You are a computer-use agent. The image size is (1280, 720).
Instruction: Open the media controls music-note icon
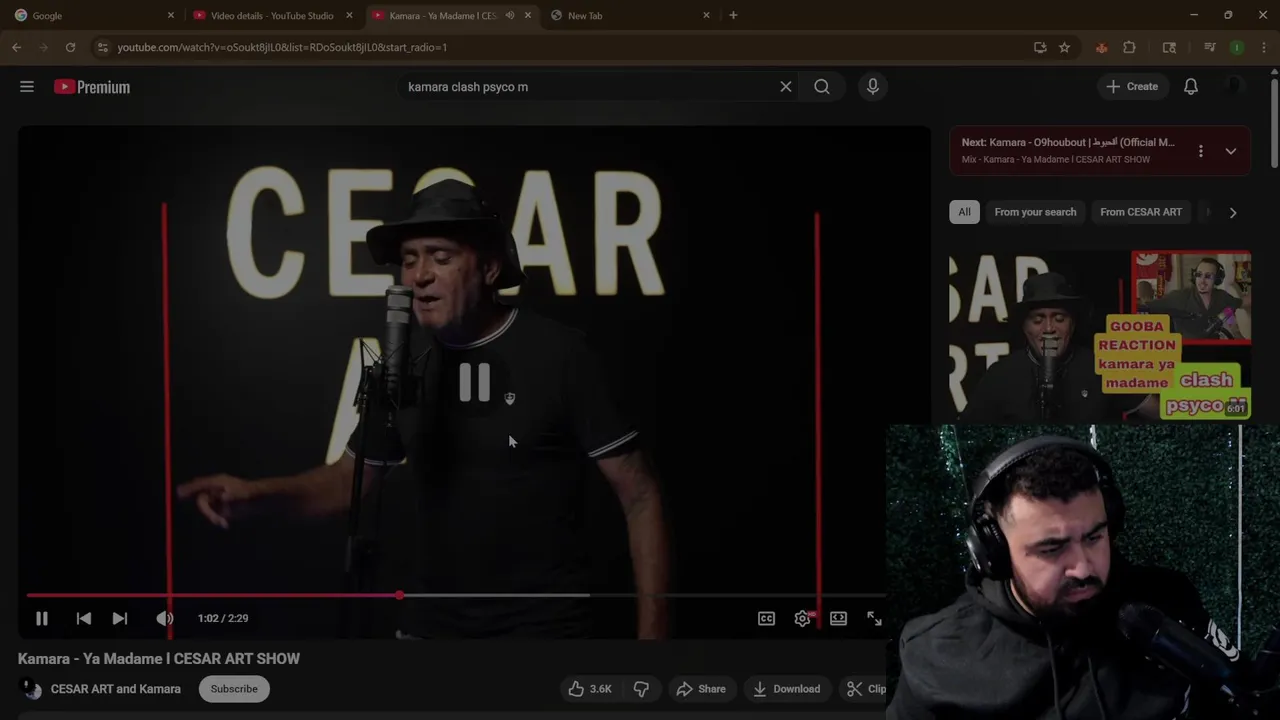pyautogui.click(x=1209, y=47)
